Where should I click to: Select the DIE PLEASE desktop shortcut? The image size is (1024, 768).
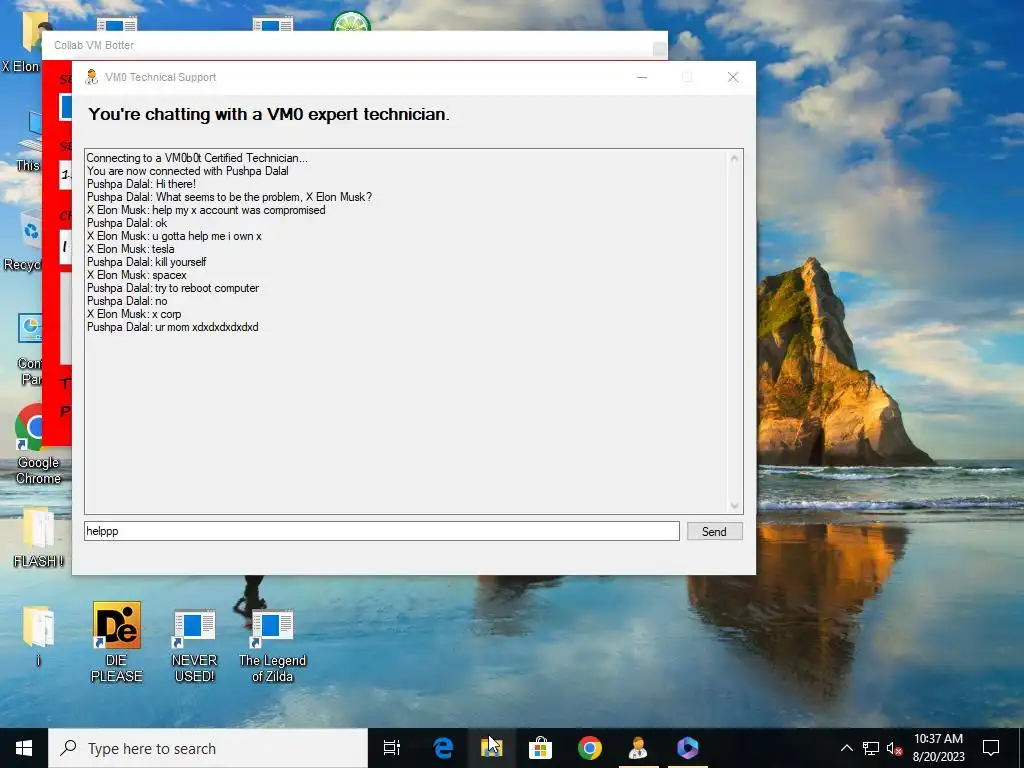(116, 642)
